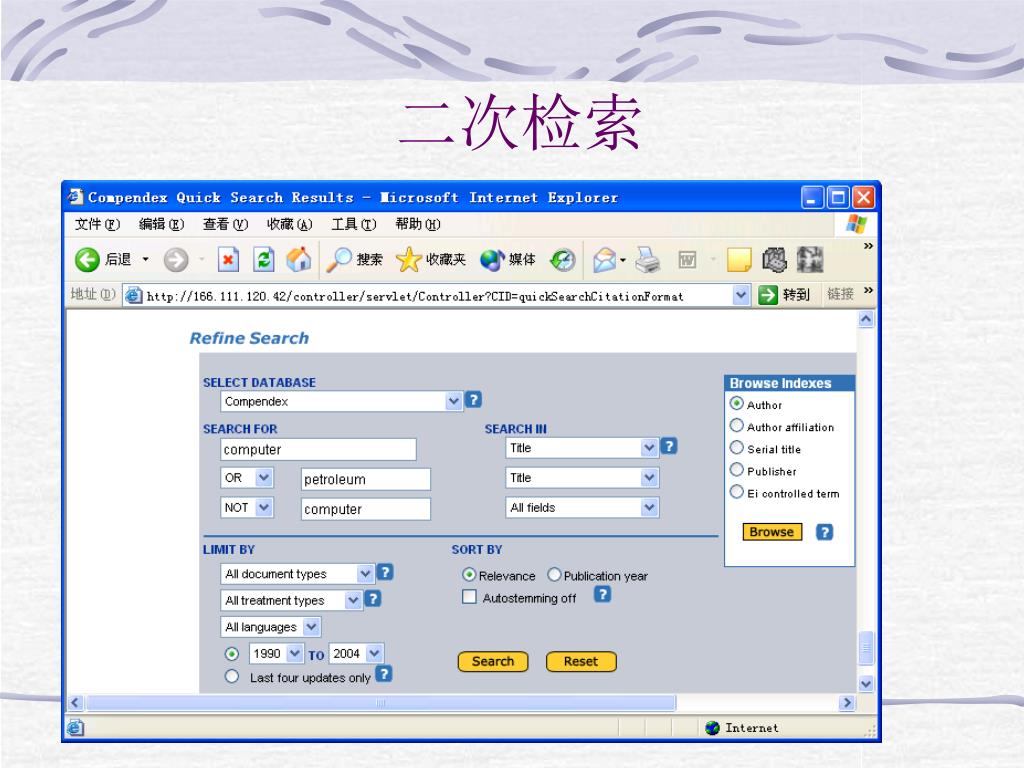Image resolution: width=1024 pixels, height=768 pixels.
Task: Sort by Publication year radio button
Action: click(x=554, y=575)
